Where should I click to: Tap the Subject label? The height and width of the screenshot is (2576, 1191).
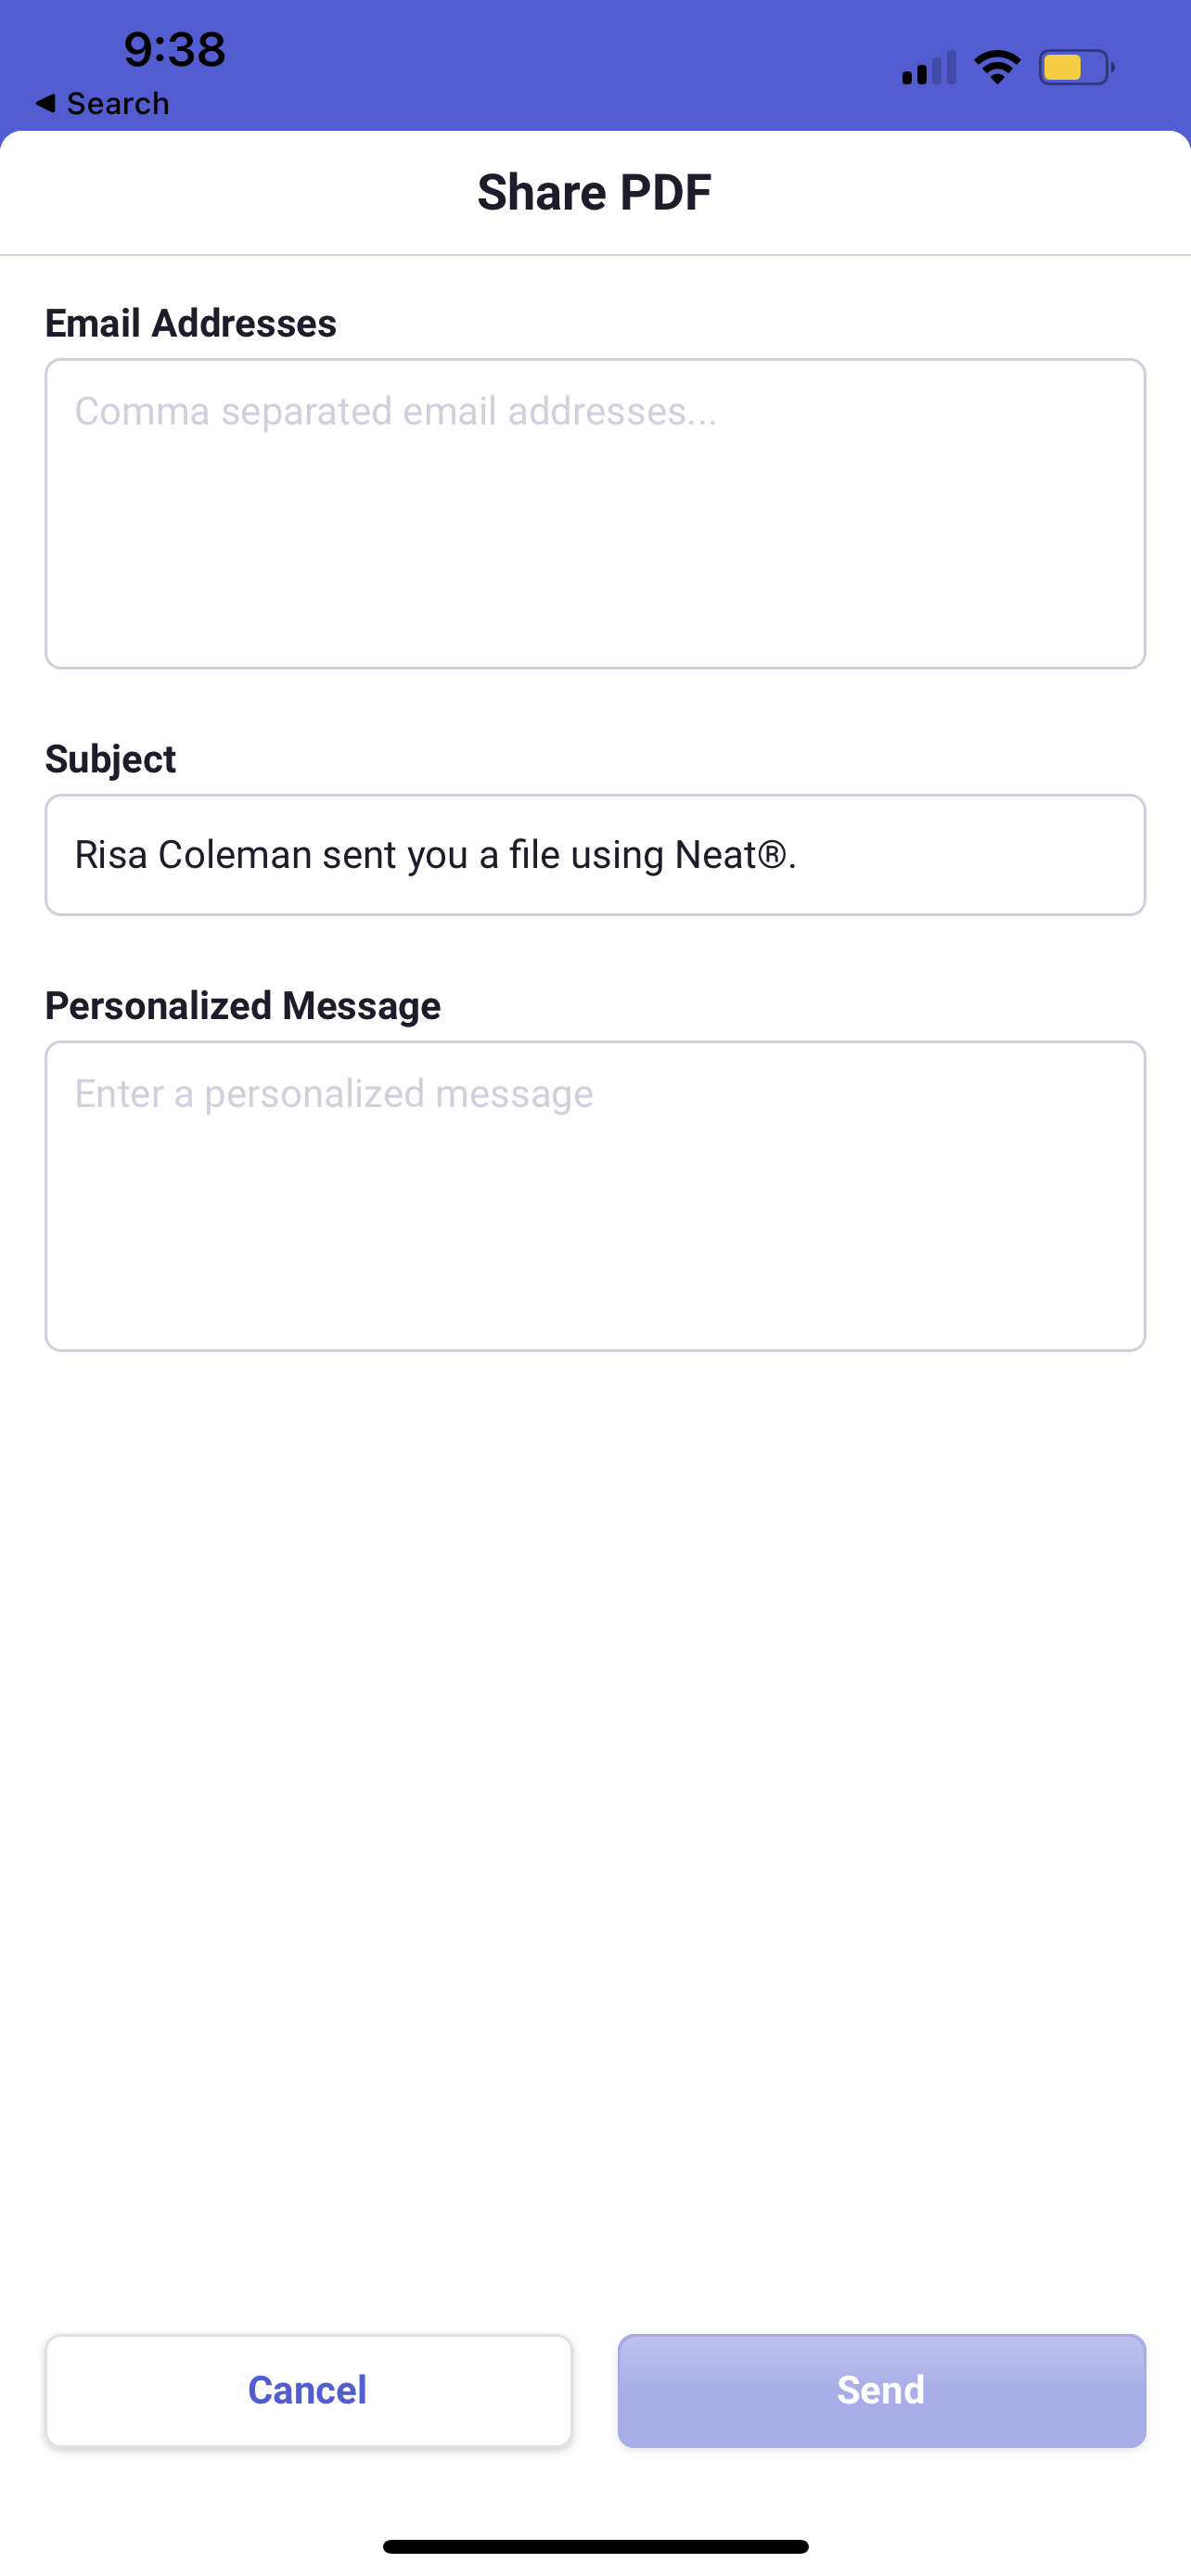point(110,758)
